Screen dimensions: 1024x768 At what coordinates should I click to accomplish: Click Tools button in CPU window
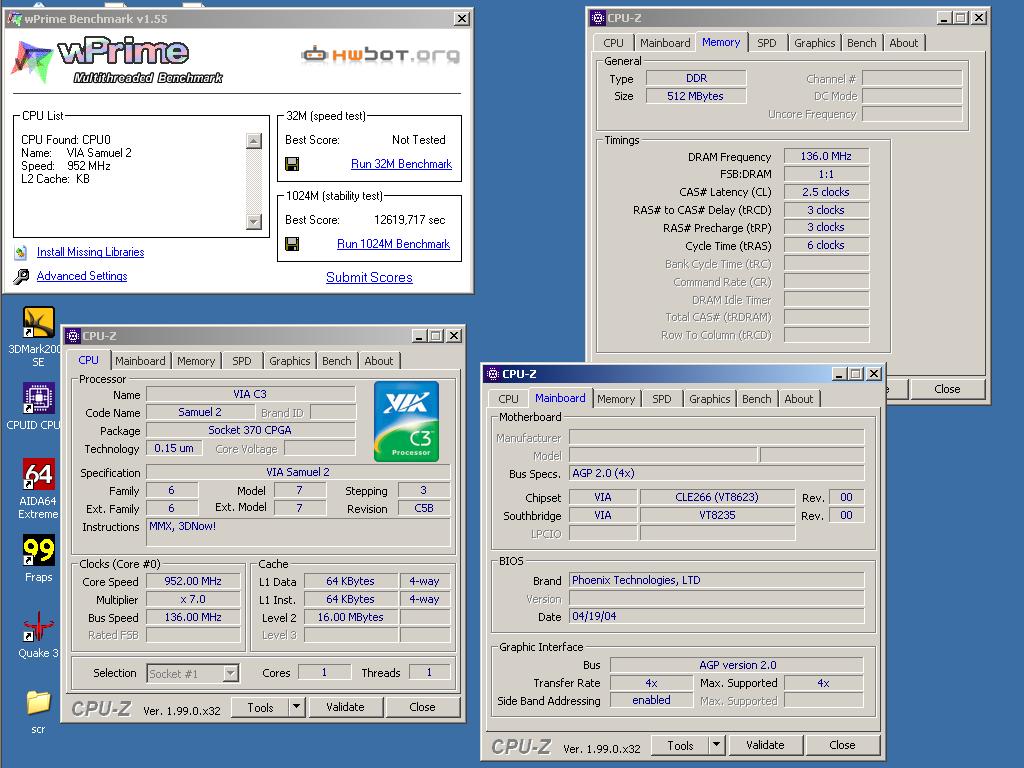(x=261, y=707)
